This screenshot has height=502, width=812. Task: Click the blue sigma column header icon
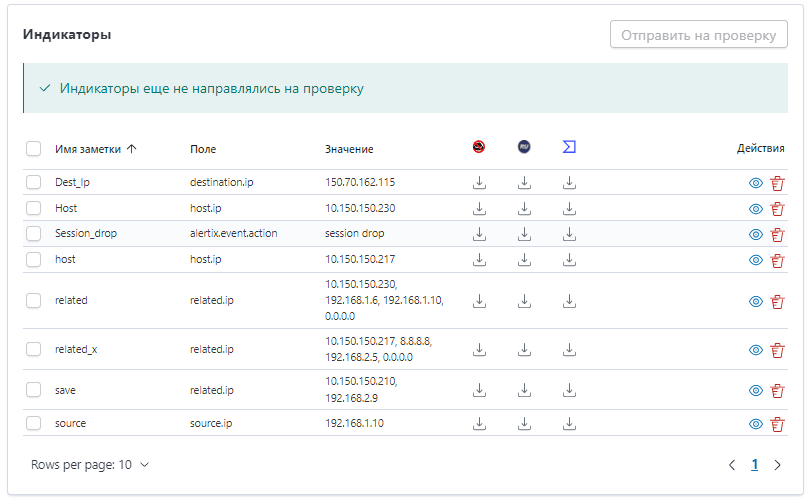point(569,147)
